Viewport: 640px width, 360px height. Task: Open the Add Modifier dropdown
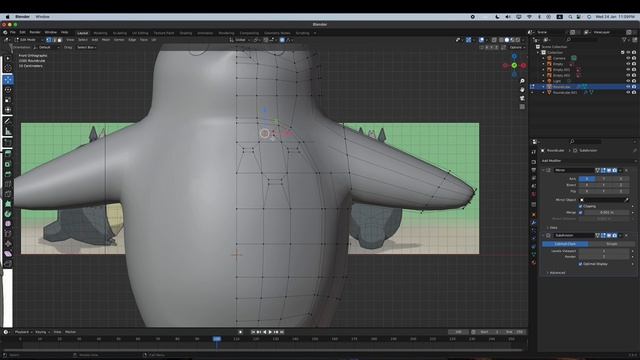coord(588,161)
